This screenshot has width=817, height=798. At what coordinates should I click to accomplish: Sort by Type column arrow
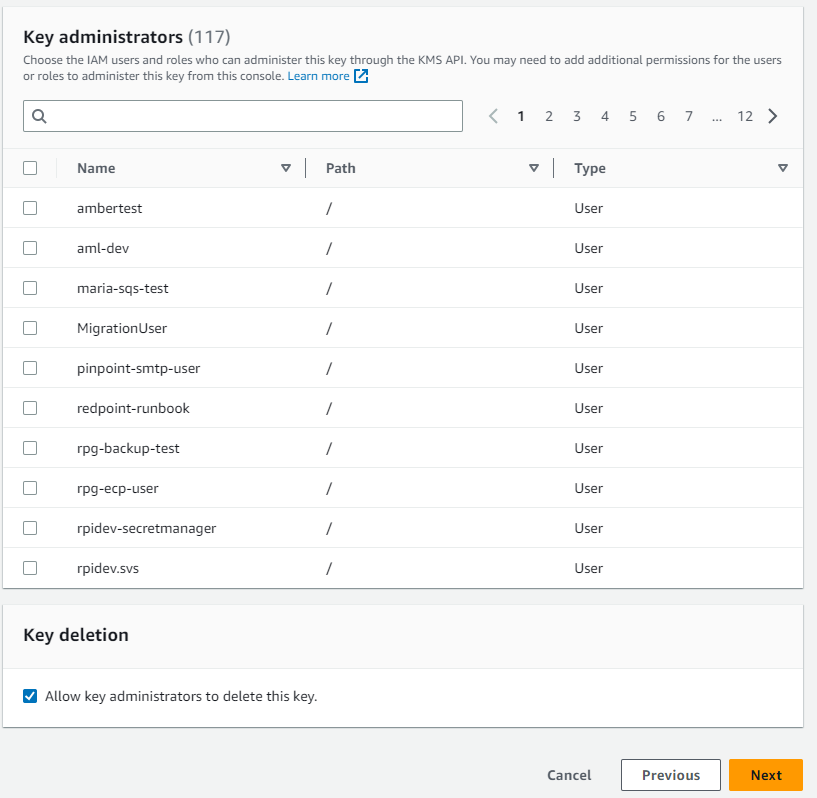783,168
